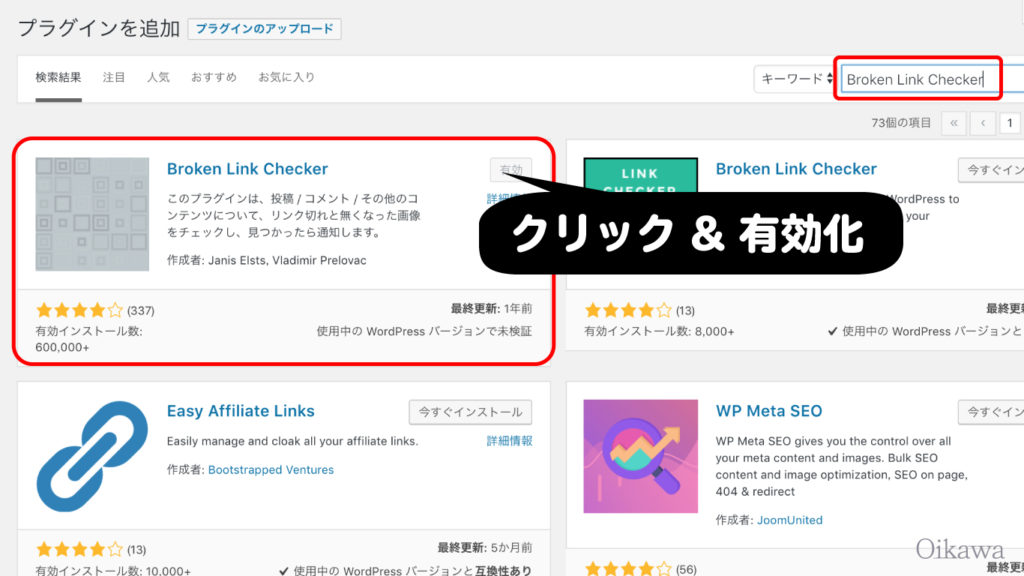Click the 使用中の WordPress バージョンで未検証 text

(424, 331)
